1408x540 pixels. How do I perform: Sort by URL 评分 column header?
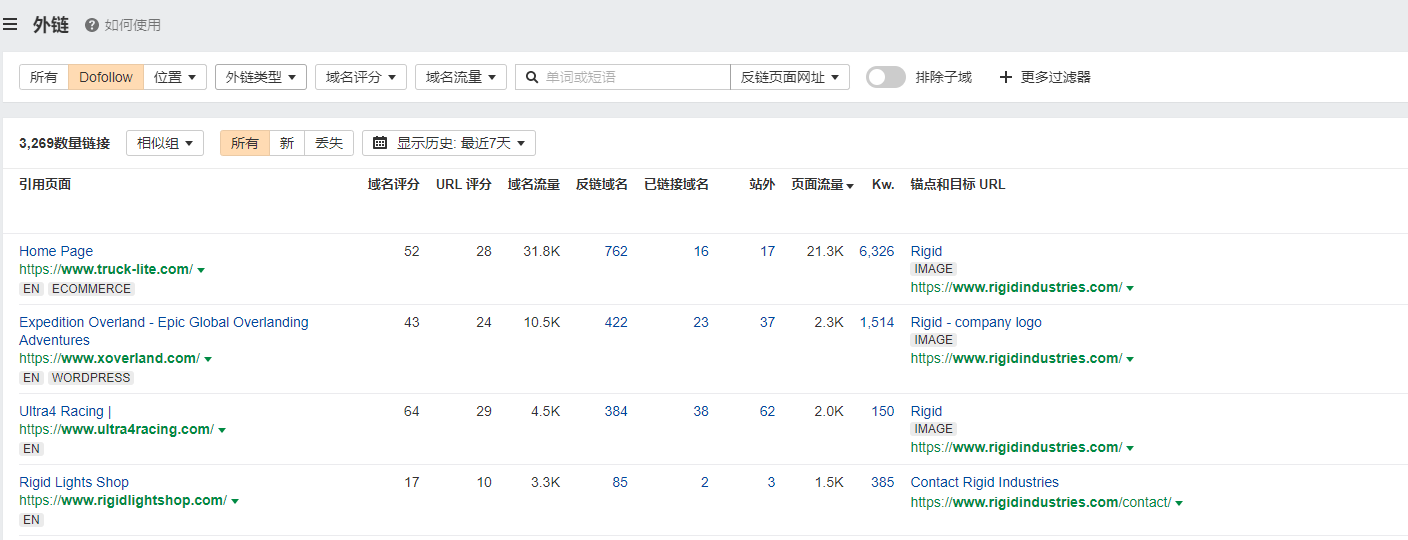pyautogui.click(x=464, y=184)
